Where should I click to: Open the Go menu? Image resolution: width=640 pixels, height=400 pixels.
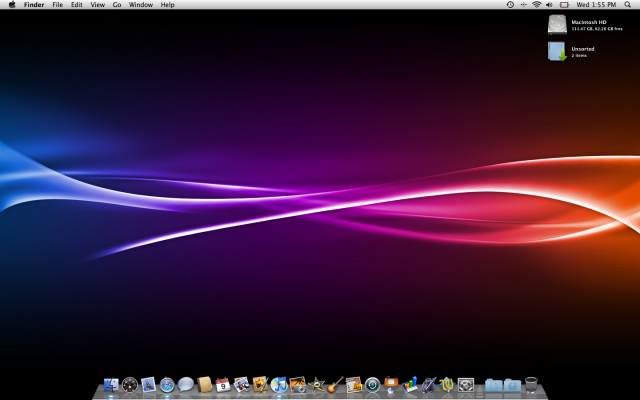click(117, 5)
